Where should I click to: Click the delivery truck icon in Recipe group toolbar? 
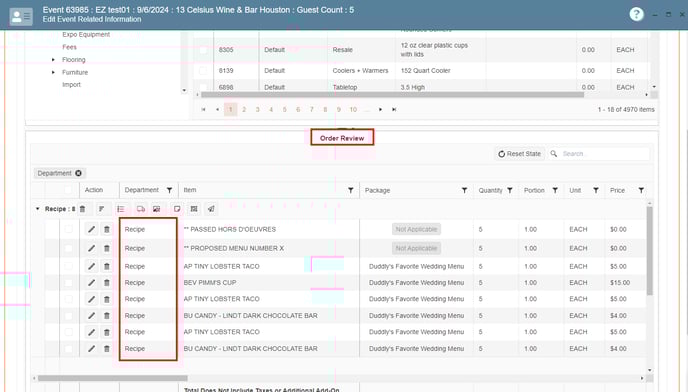click(140, 209)
